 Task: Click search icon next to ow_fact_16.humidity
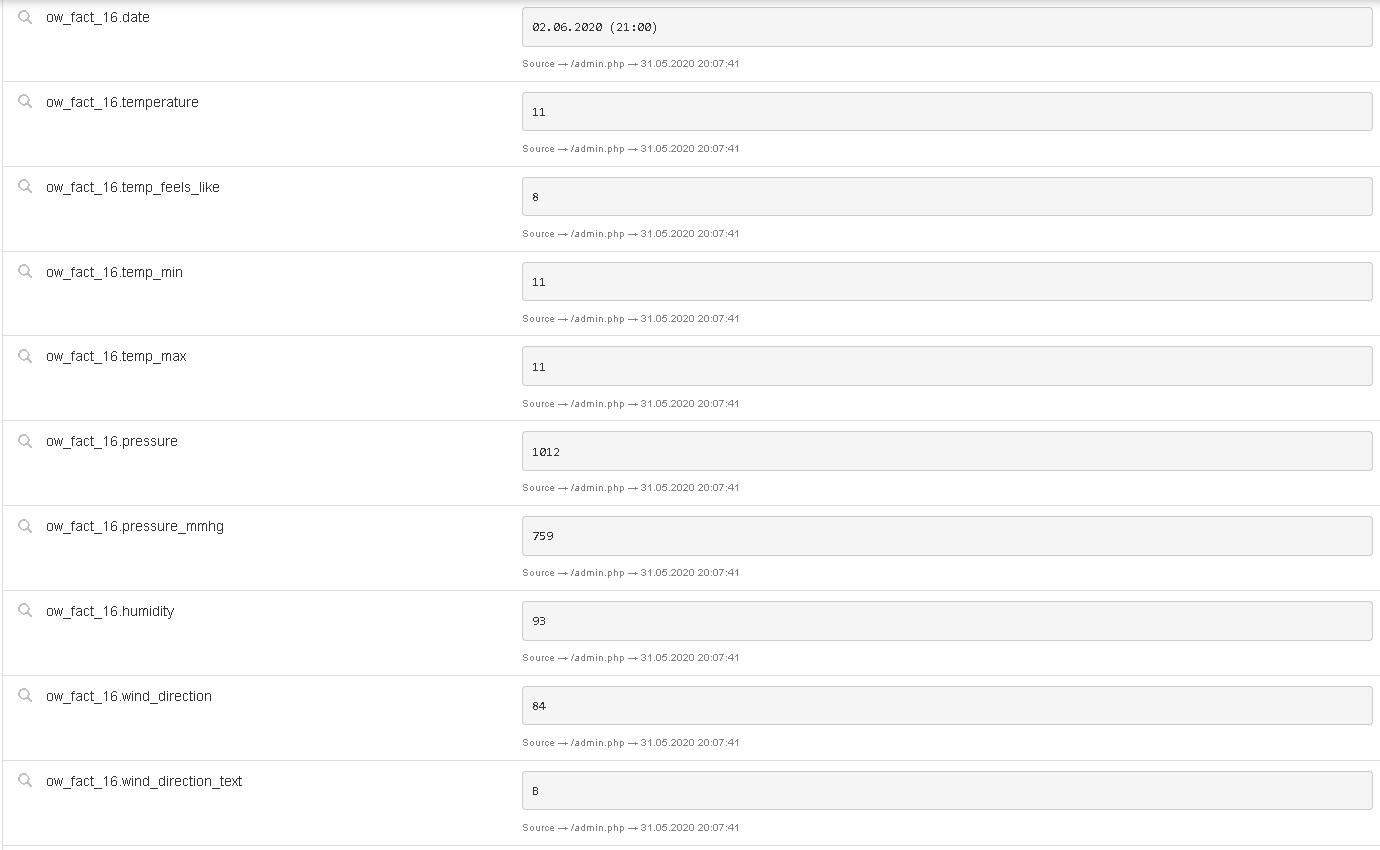[x=26, y=611]
